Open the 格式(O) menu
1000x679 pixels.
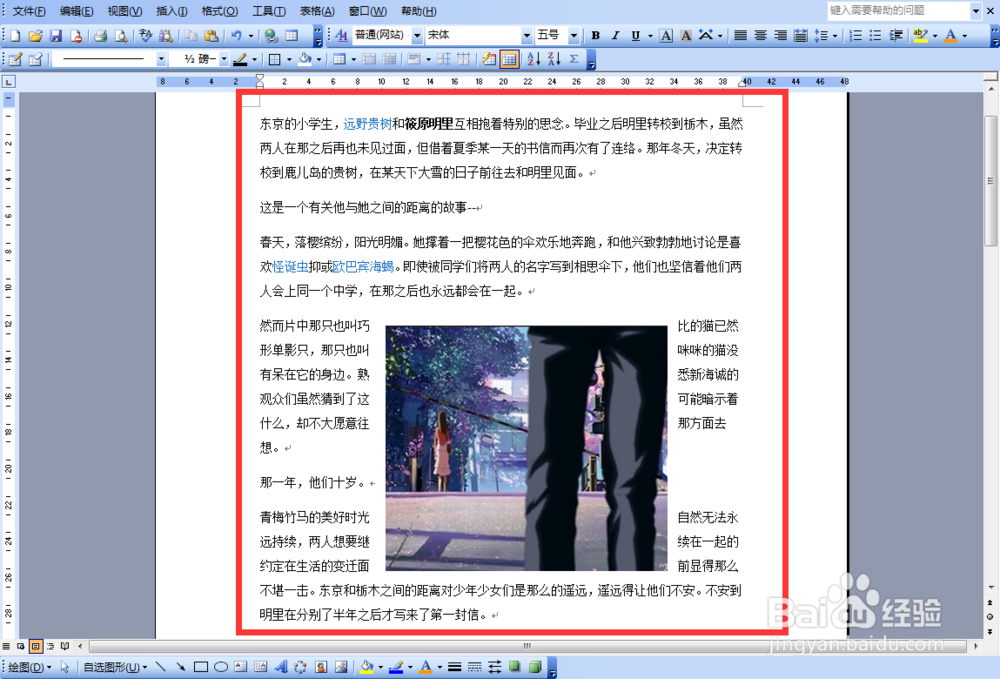219,11
